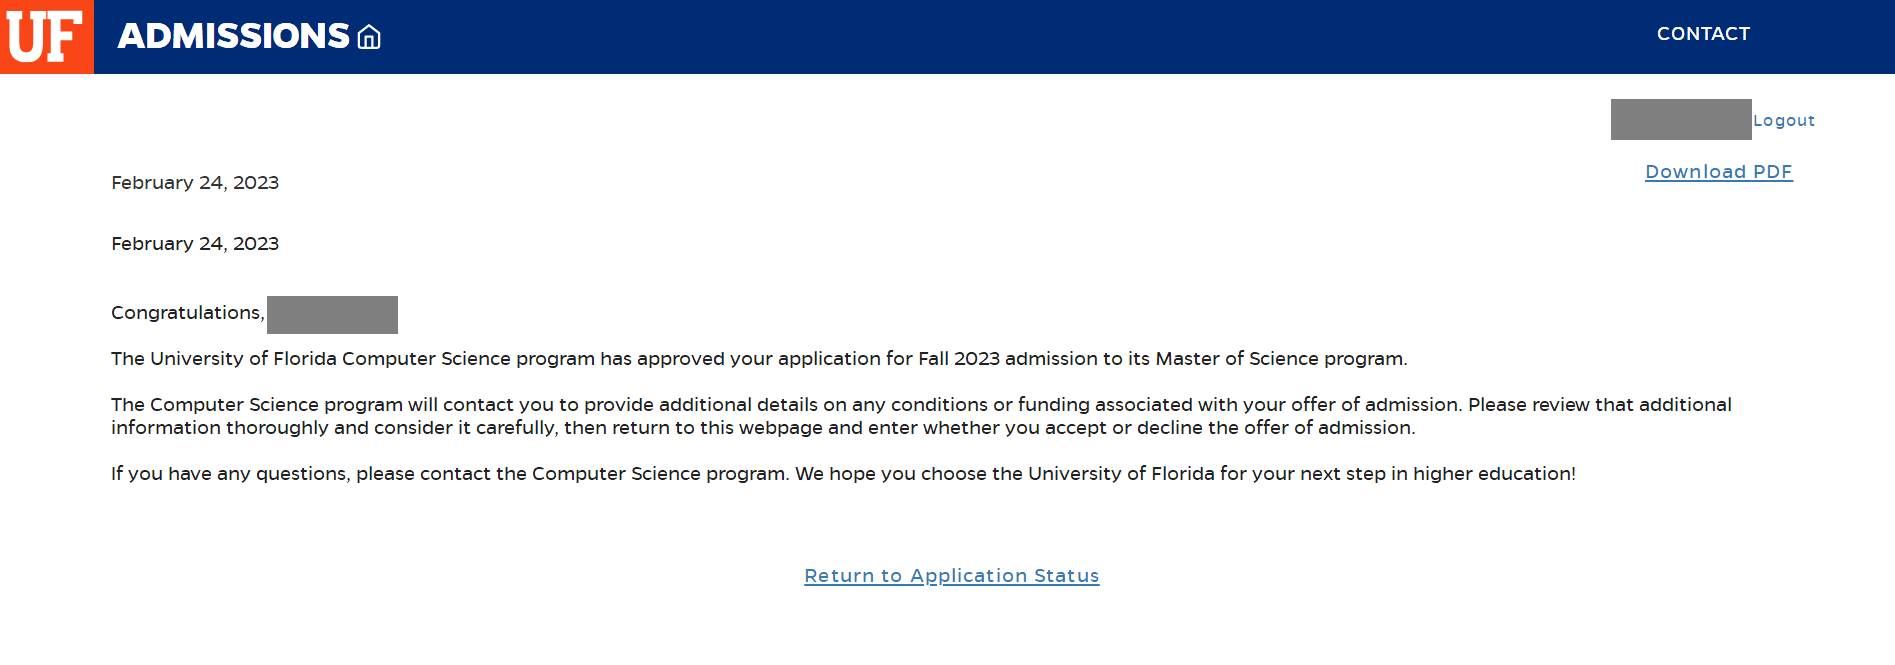This screenshot has width=1895, height=665.
Task: Open the ADMISSIONS header title
Action: (233, 36)
